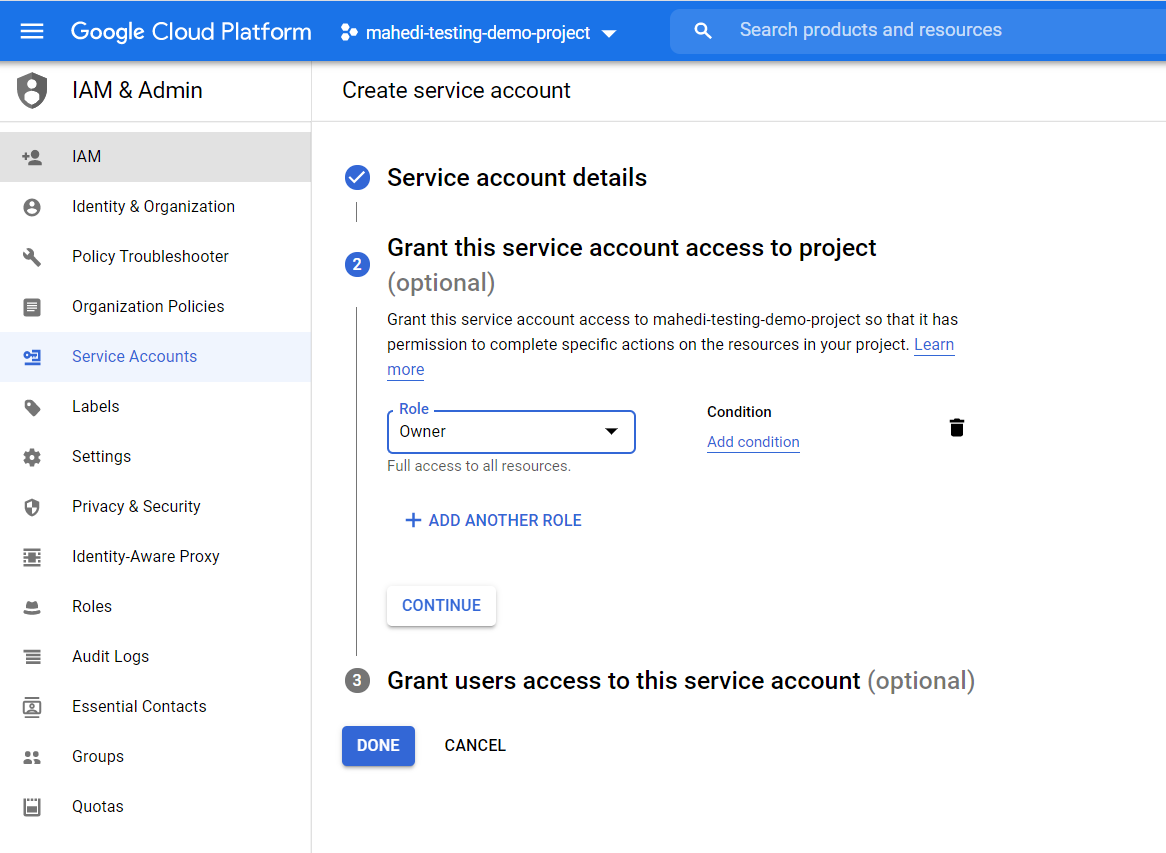
Task: Click DONE to finish creation
Action: [x=378, y=745]
